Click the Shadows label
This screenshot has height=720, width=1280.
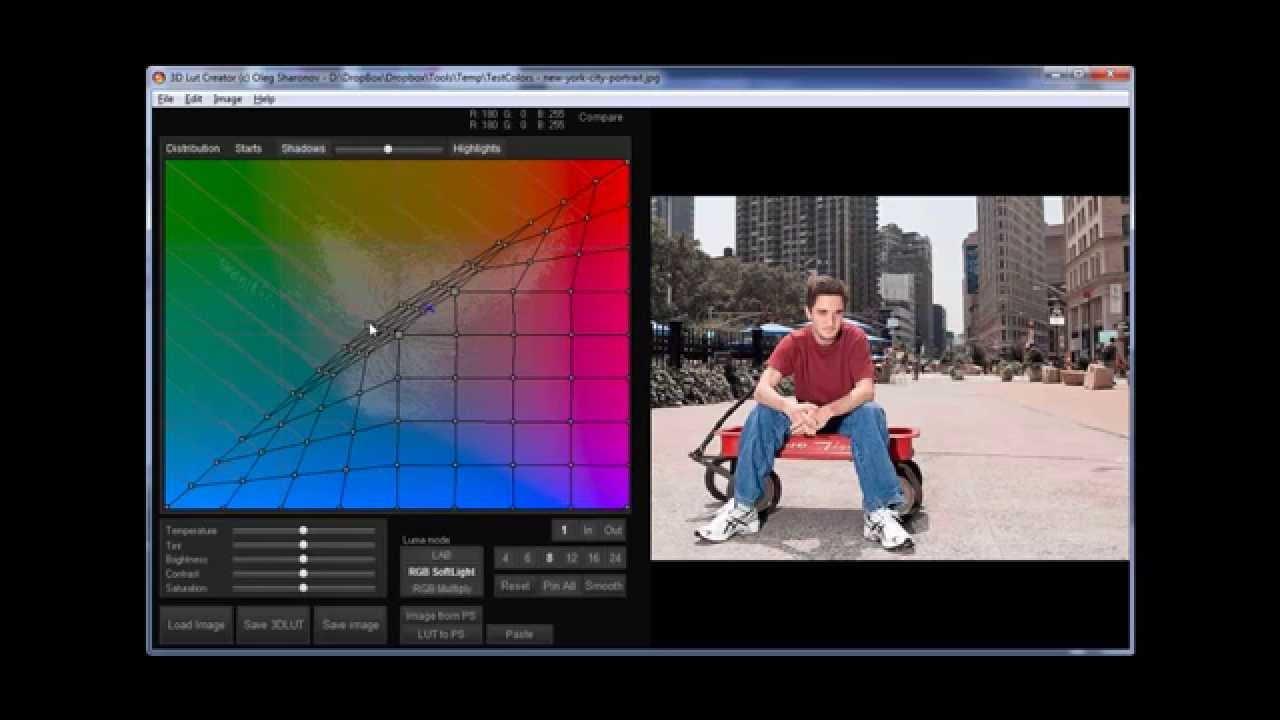pyautogui.click(x=303, y=148)
